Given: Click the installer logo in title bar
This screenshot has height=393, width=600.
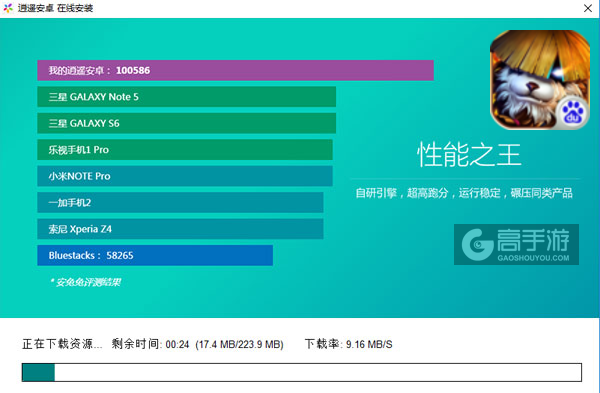Looking at the screenshot, I should point(8,8).
